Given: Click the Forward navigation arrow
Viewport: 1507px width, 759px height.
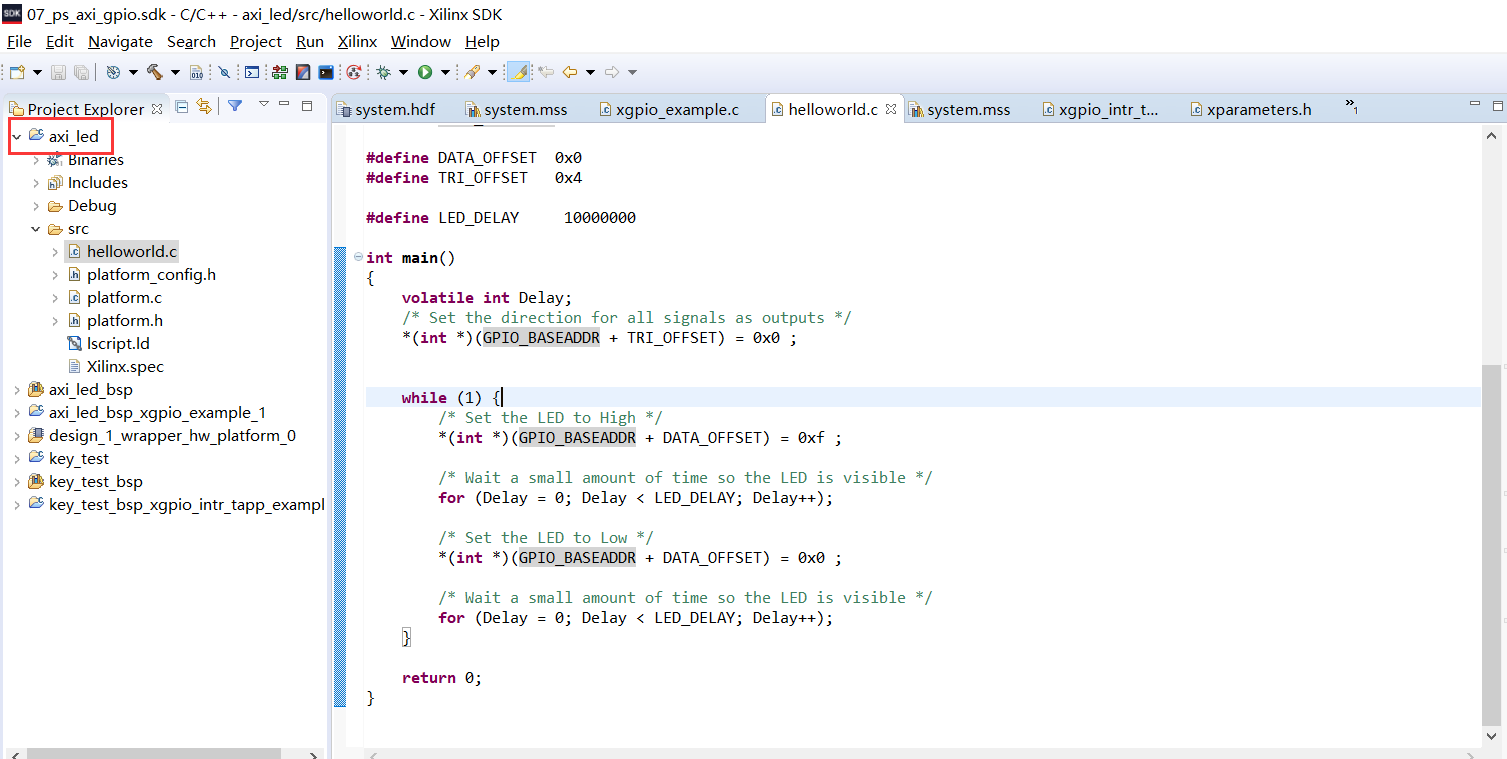Looking at the screenshot, I should (612, 72).
